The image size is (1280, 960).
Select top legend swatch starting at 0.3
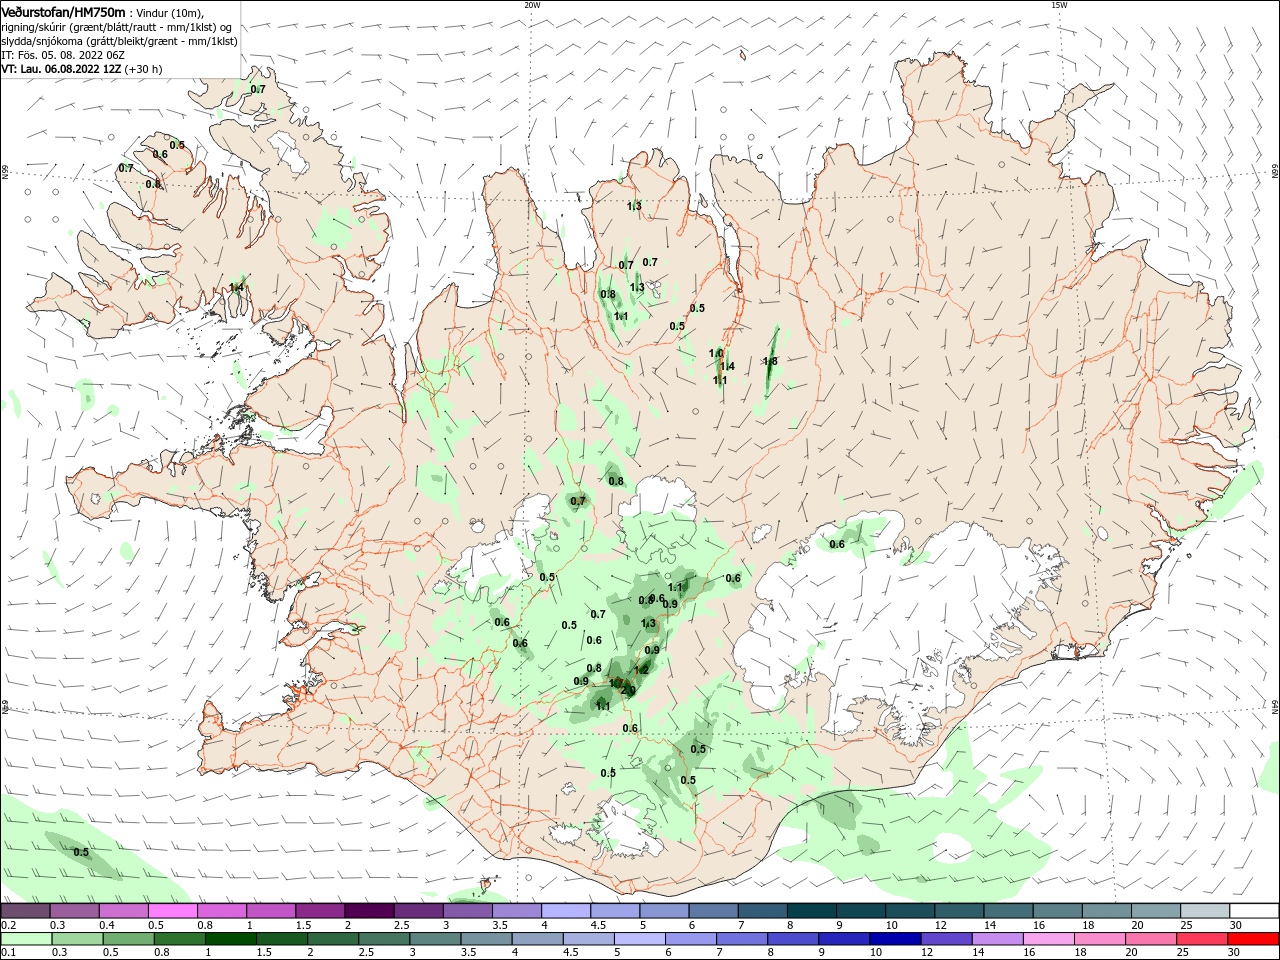(74, 910)
